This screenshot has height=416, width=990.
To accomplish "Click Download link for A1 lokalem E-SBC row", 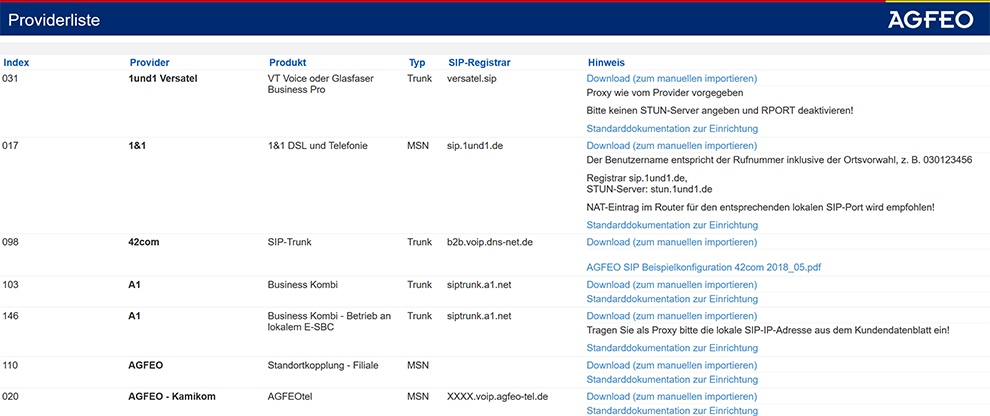I will pos(671,316).
